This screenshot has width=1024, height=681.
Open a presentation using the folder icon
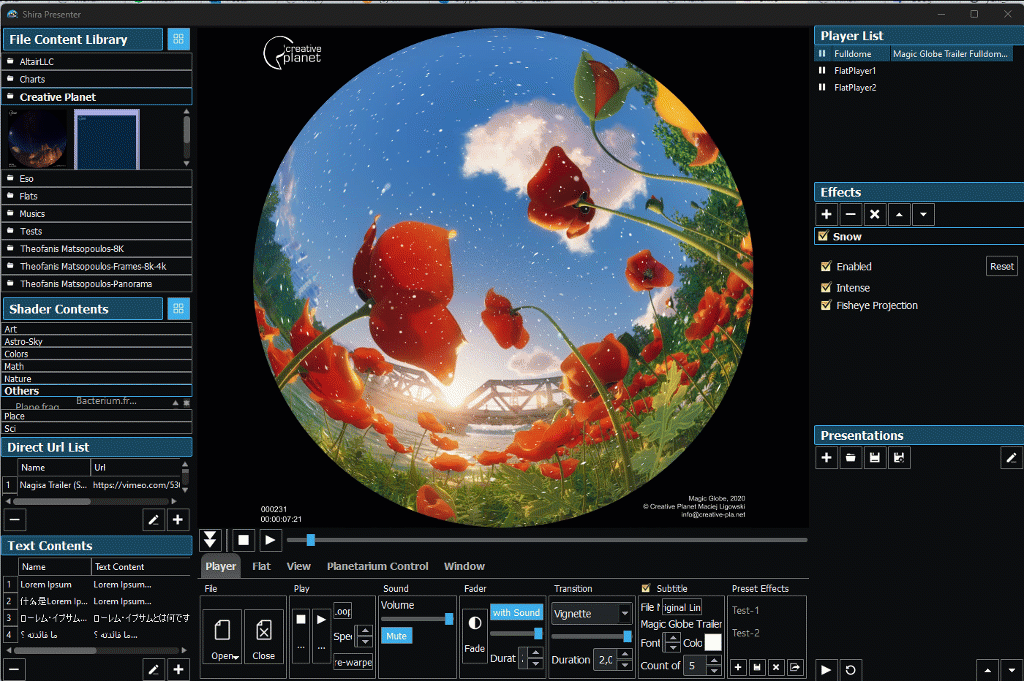coord(850,458)
